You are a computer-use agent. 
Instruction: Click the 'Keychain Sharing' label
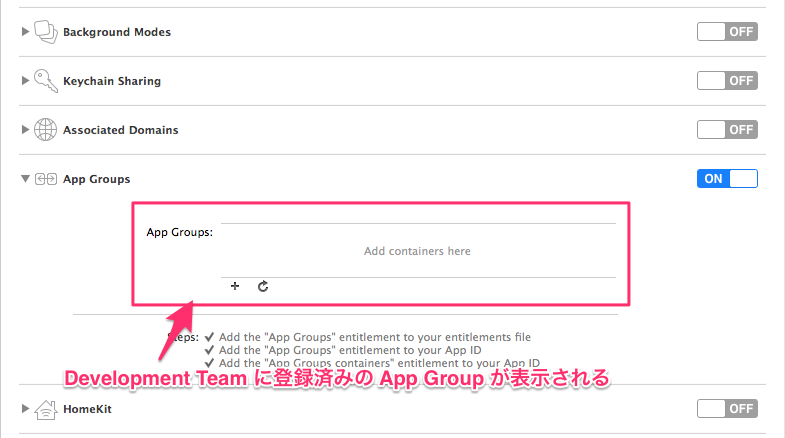(x=112, y=81)
